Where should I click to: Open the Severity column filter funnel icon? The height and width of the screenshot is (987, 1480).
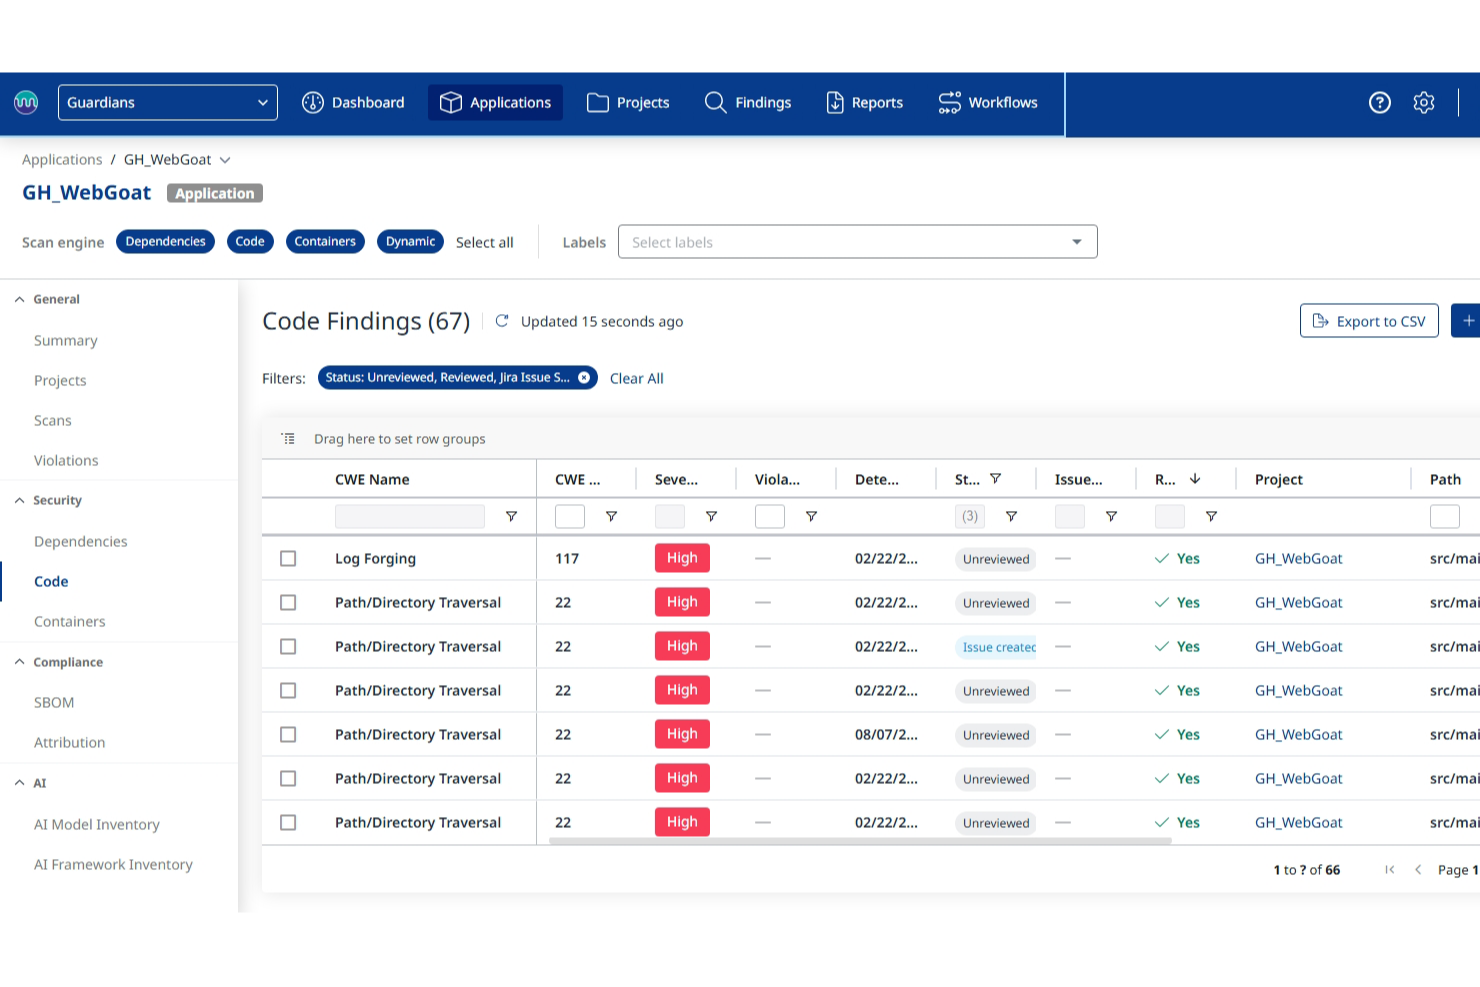pos(712,516)
